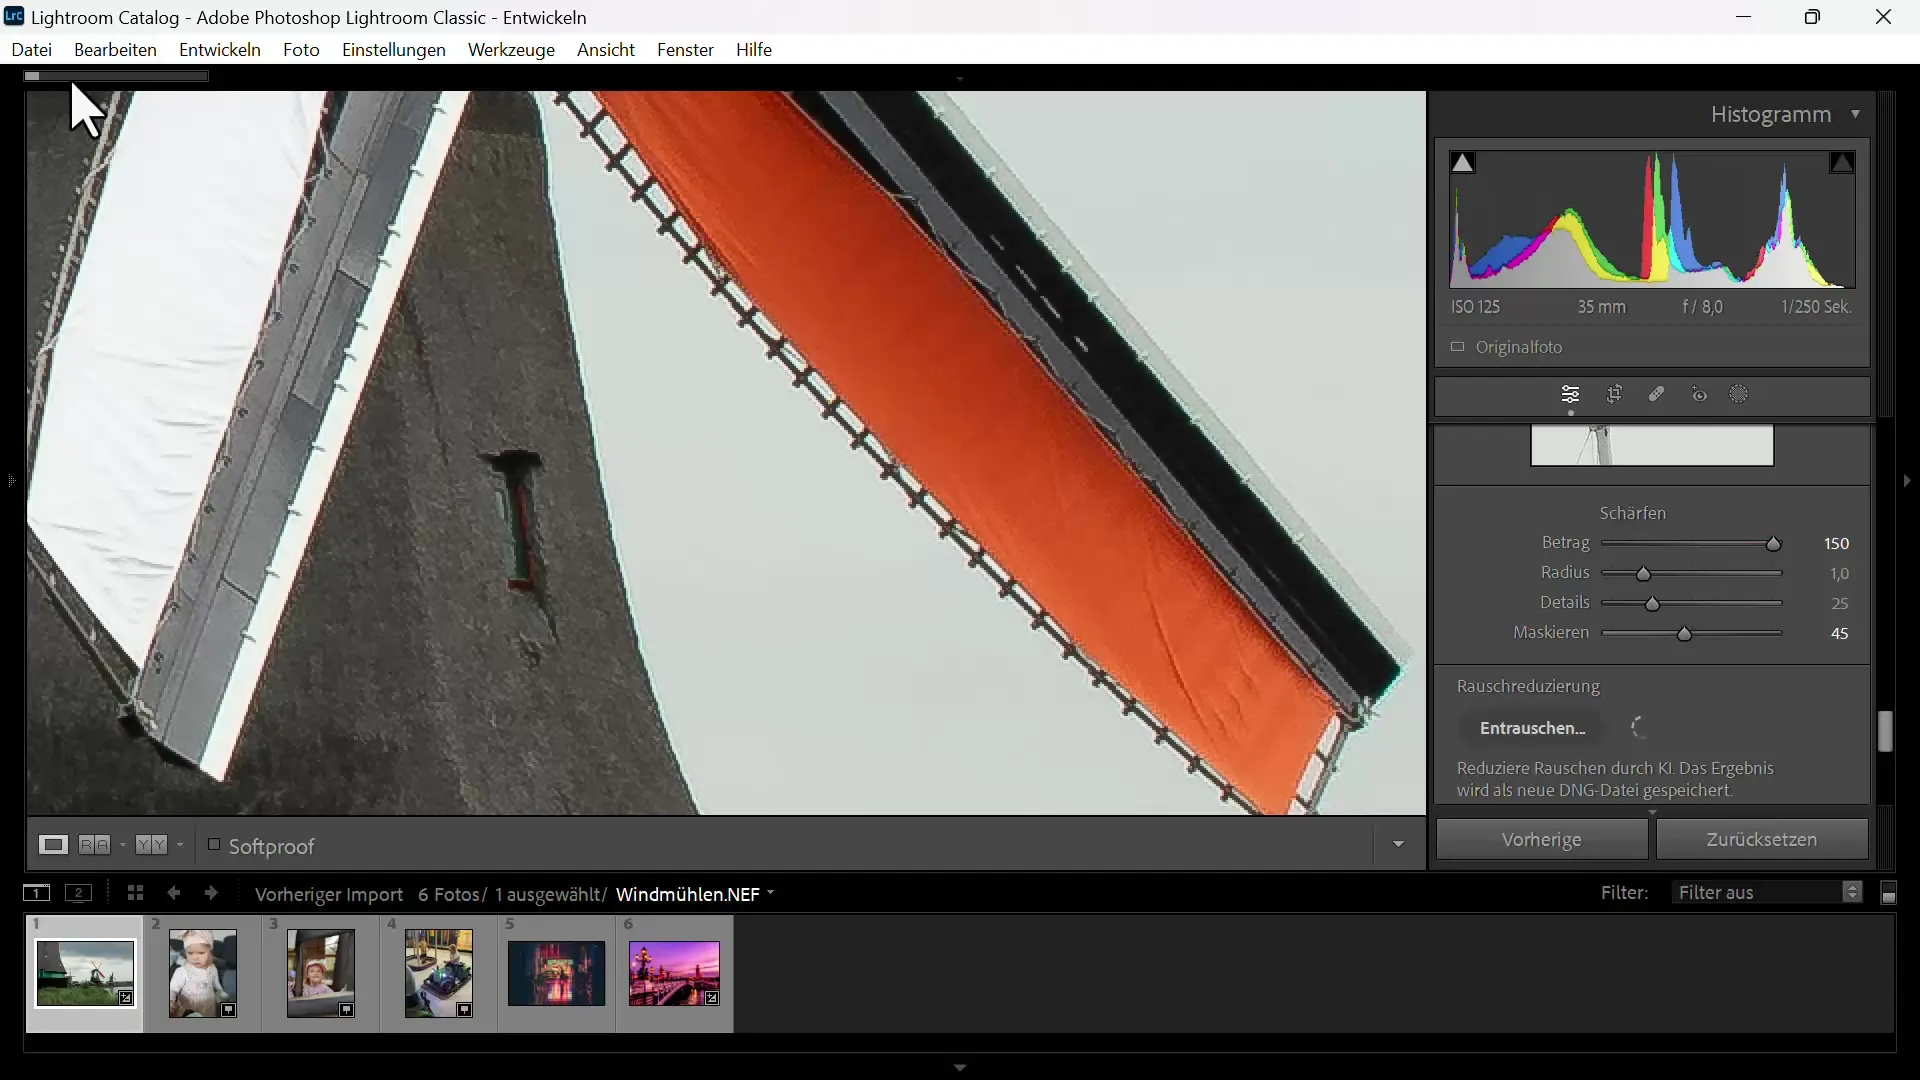Viewport: 1920px width, 1080px height.
Task: Show the right panel group via edge arrow
Action: (x=1908, y=481)
